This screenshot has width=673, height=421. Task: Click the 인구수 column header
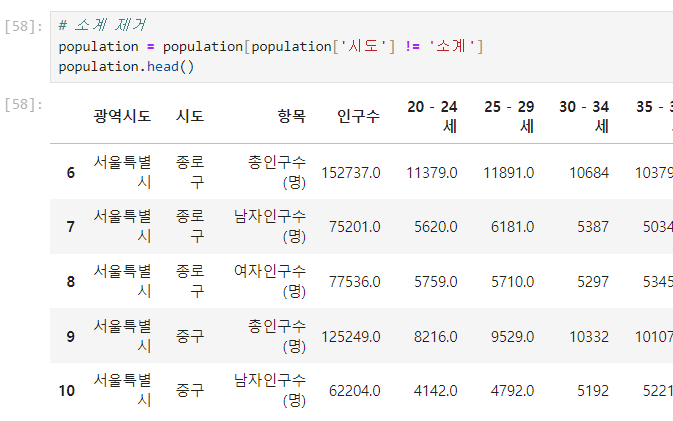[358, 116]
